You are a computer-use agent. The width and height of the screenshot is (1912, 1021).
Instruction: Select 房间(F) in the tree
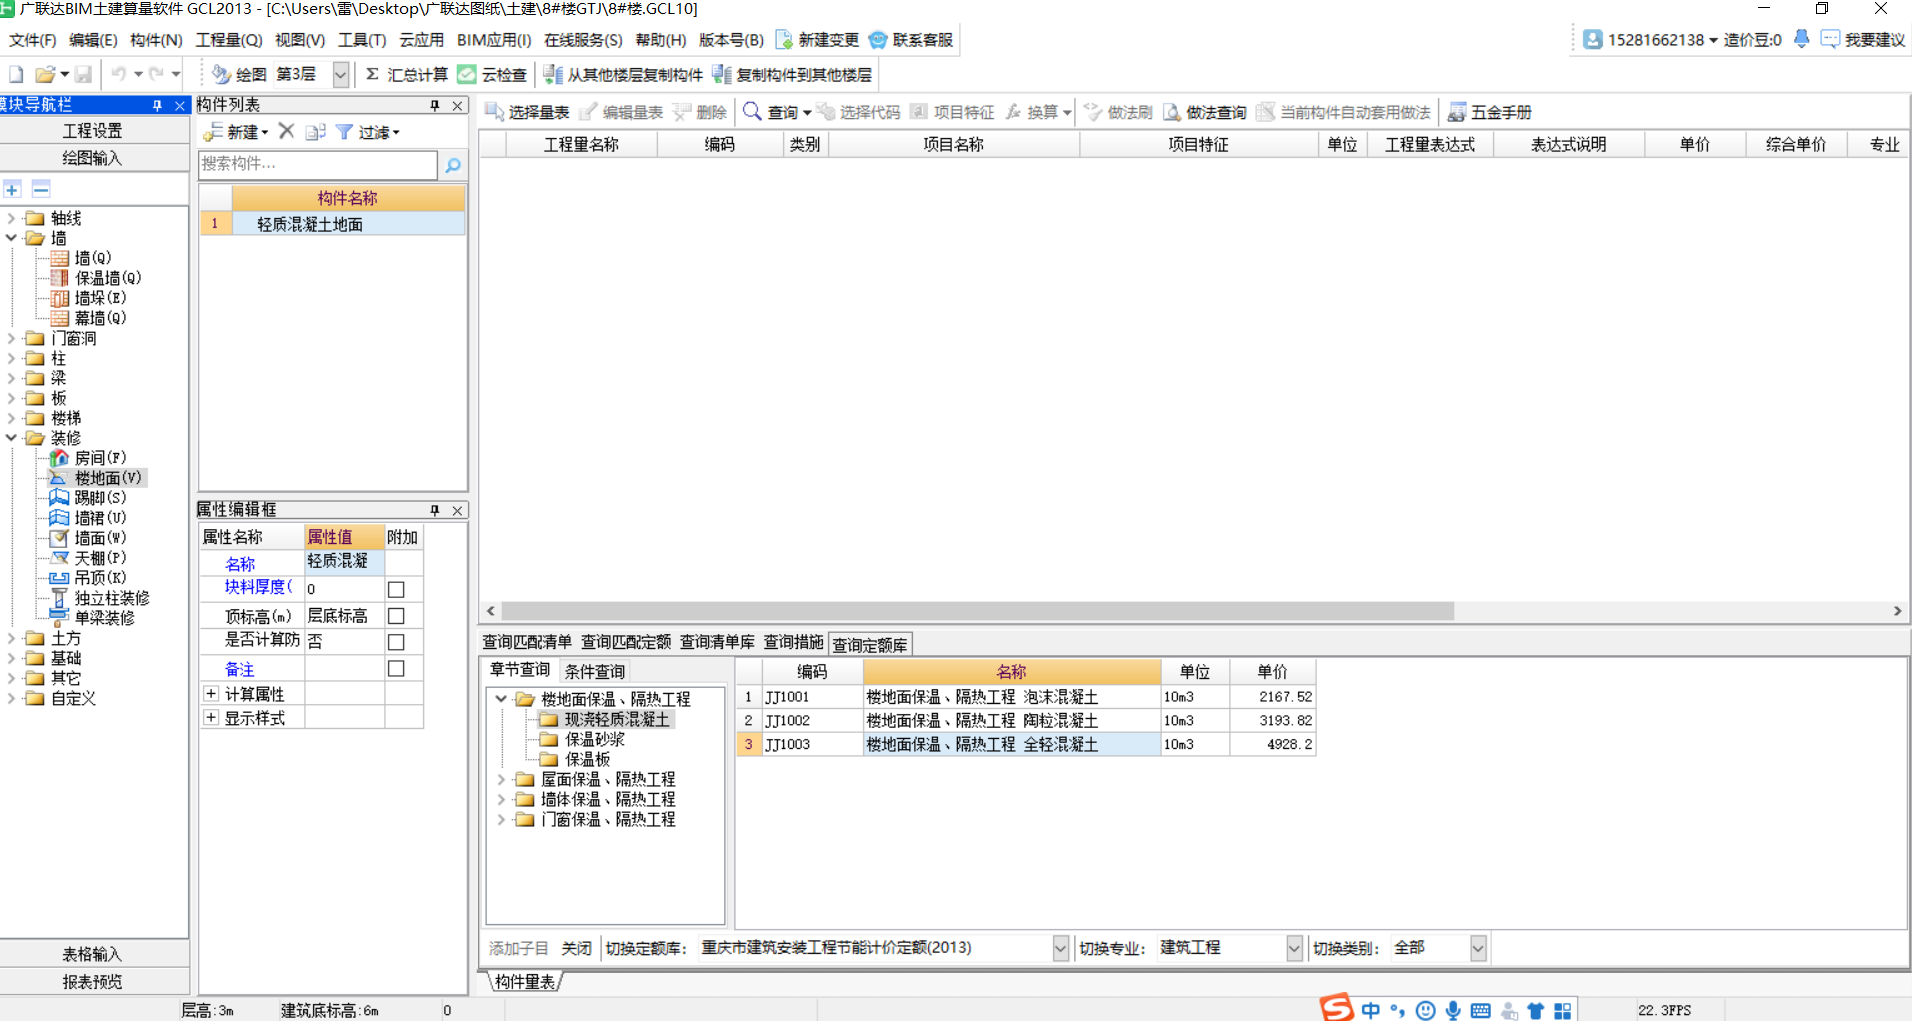89,458
